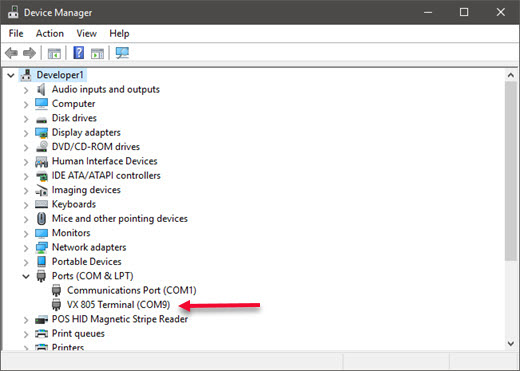Open the View menu
This screenshot has height=371, width=520.
pyautogui.click(x=86, y=33)
